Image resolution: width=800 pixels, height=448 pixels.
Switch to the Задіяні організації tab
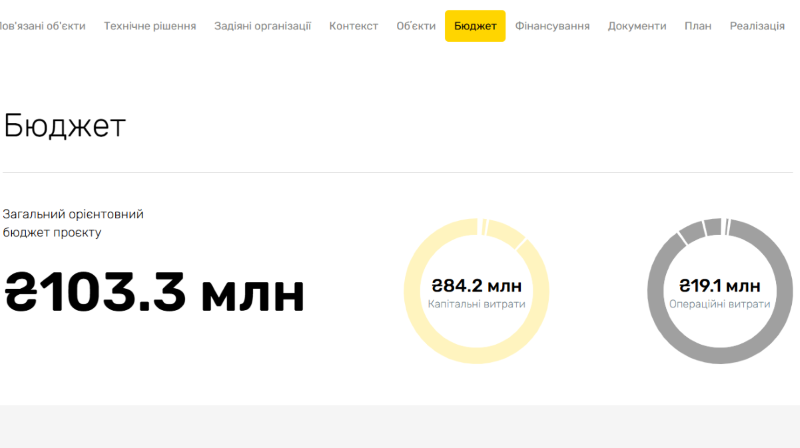(262, 26)
